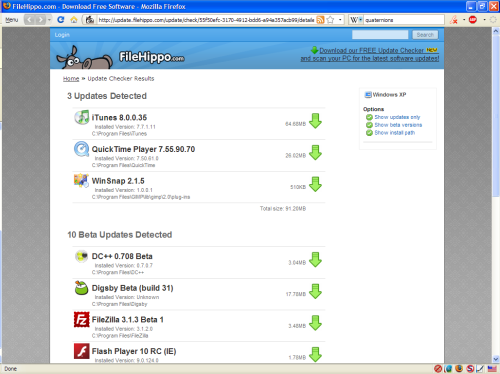This screenshot has width=500, height=374.
Task: Click the Total size: 91.20MB text
Action: point(283,208)
